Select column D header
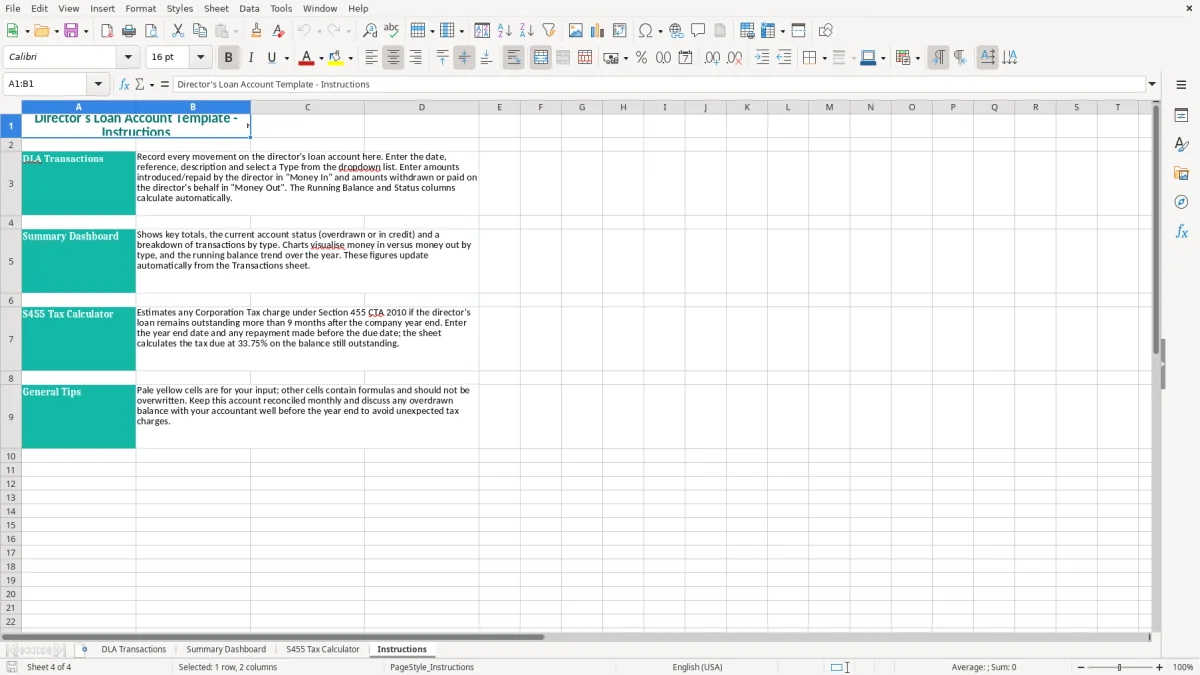1200x675 pixels. coord(421,107)
